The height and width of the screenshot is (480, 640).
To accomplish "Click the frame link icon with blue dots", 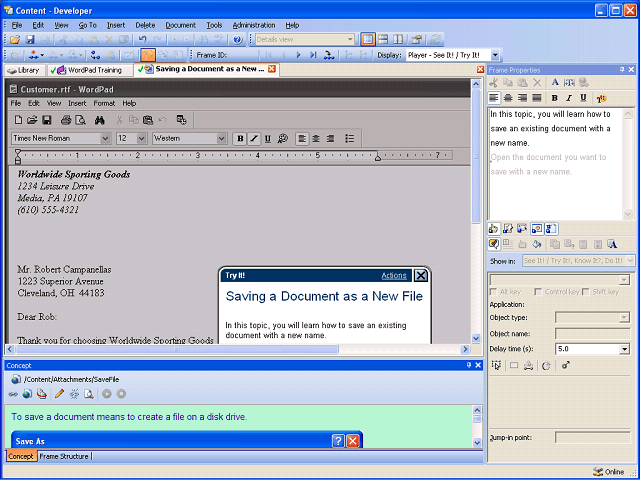I will tap(96, 55).
